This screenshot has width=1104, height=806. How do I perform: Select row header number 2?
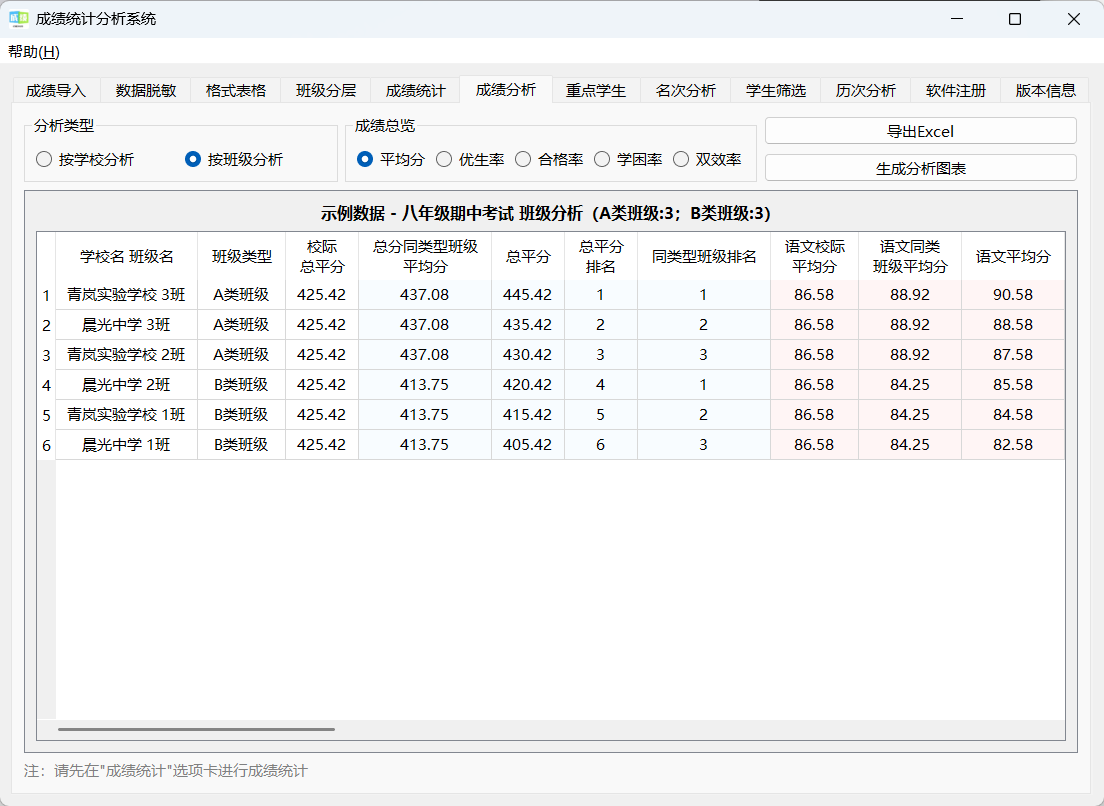coord(46,325)
